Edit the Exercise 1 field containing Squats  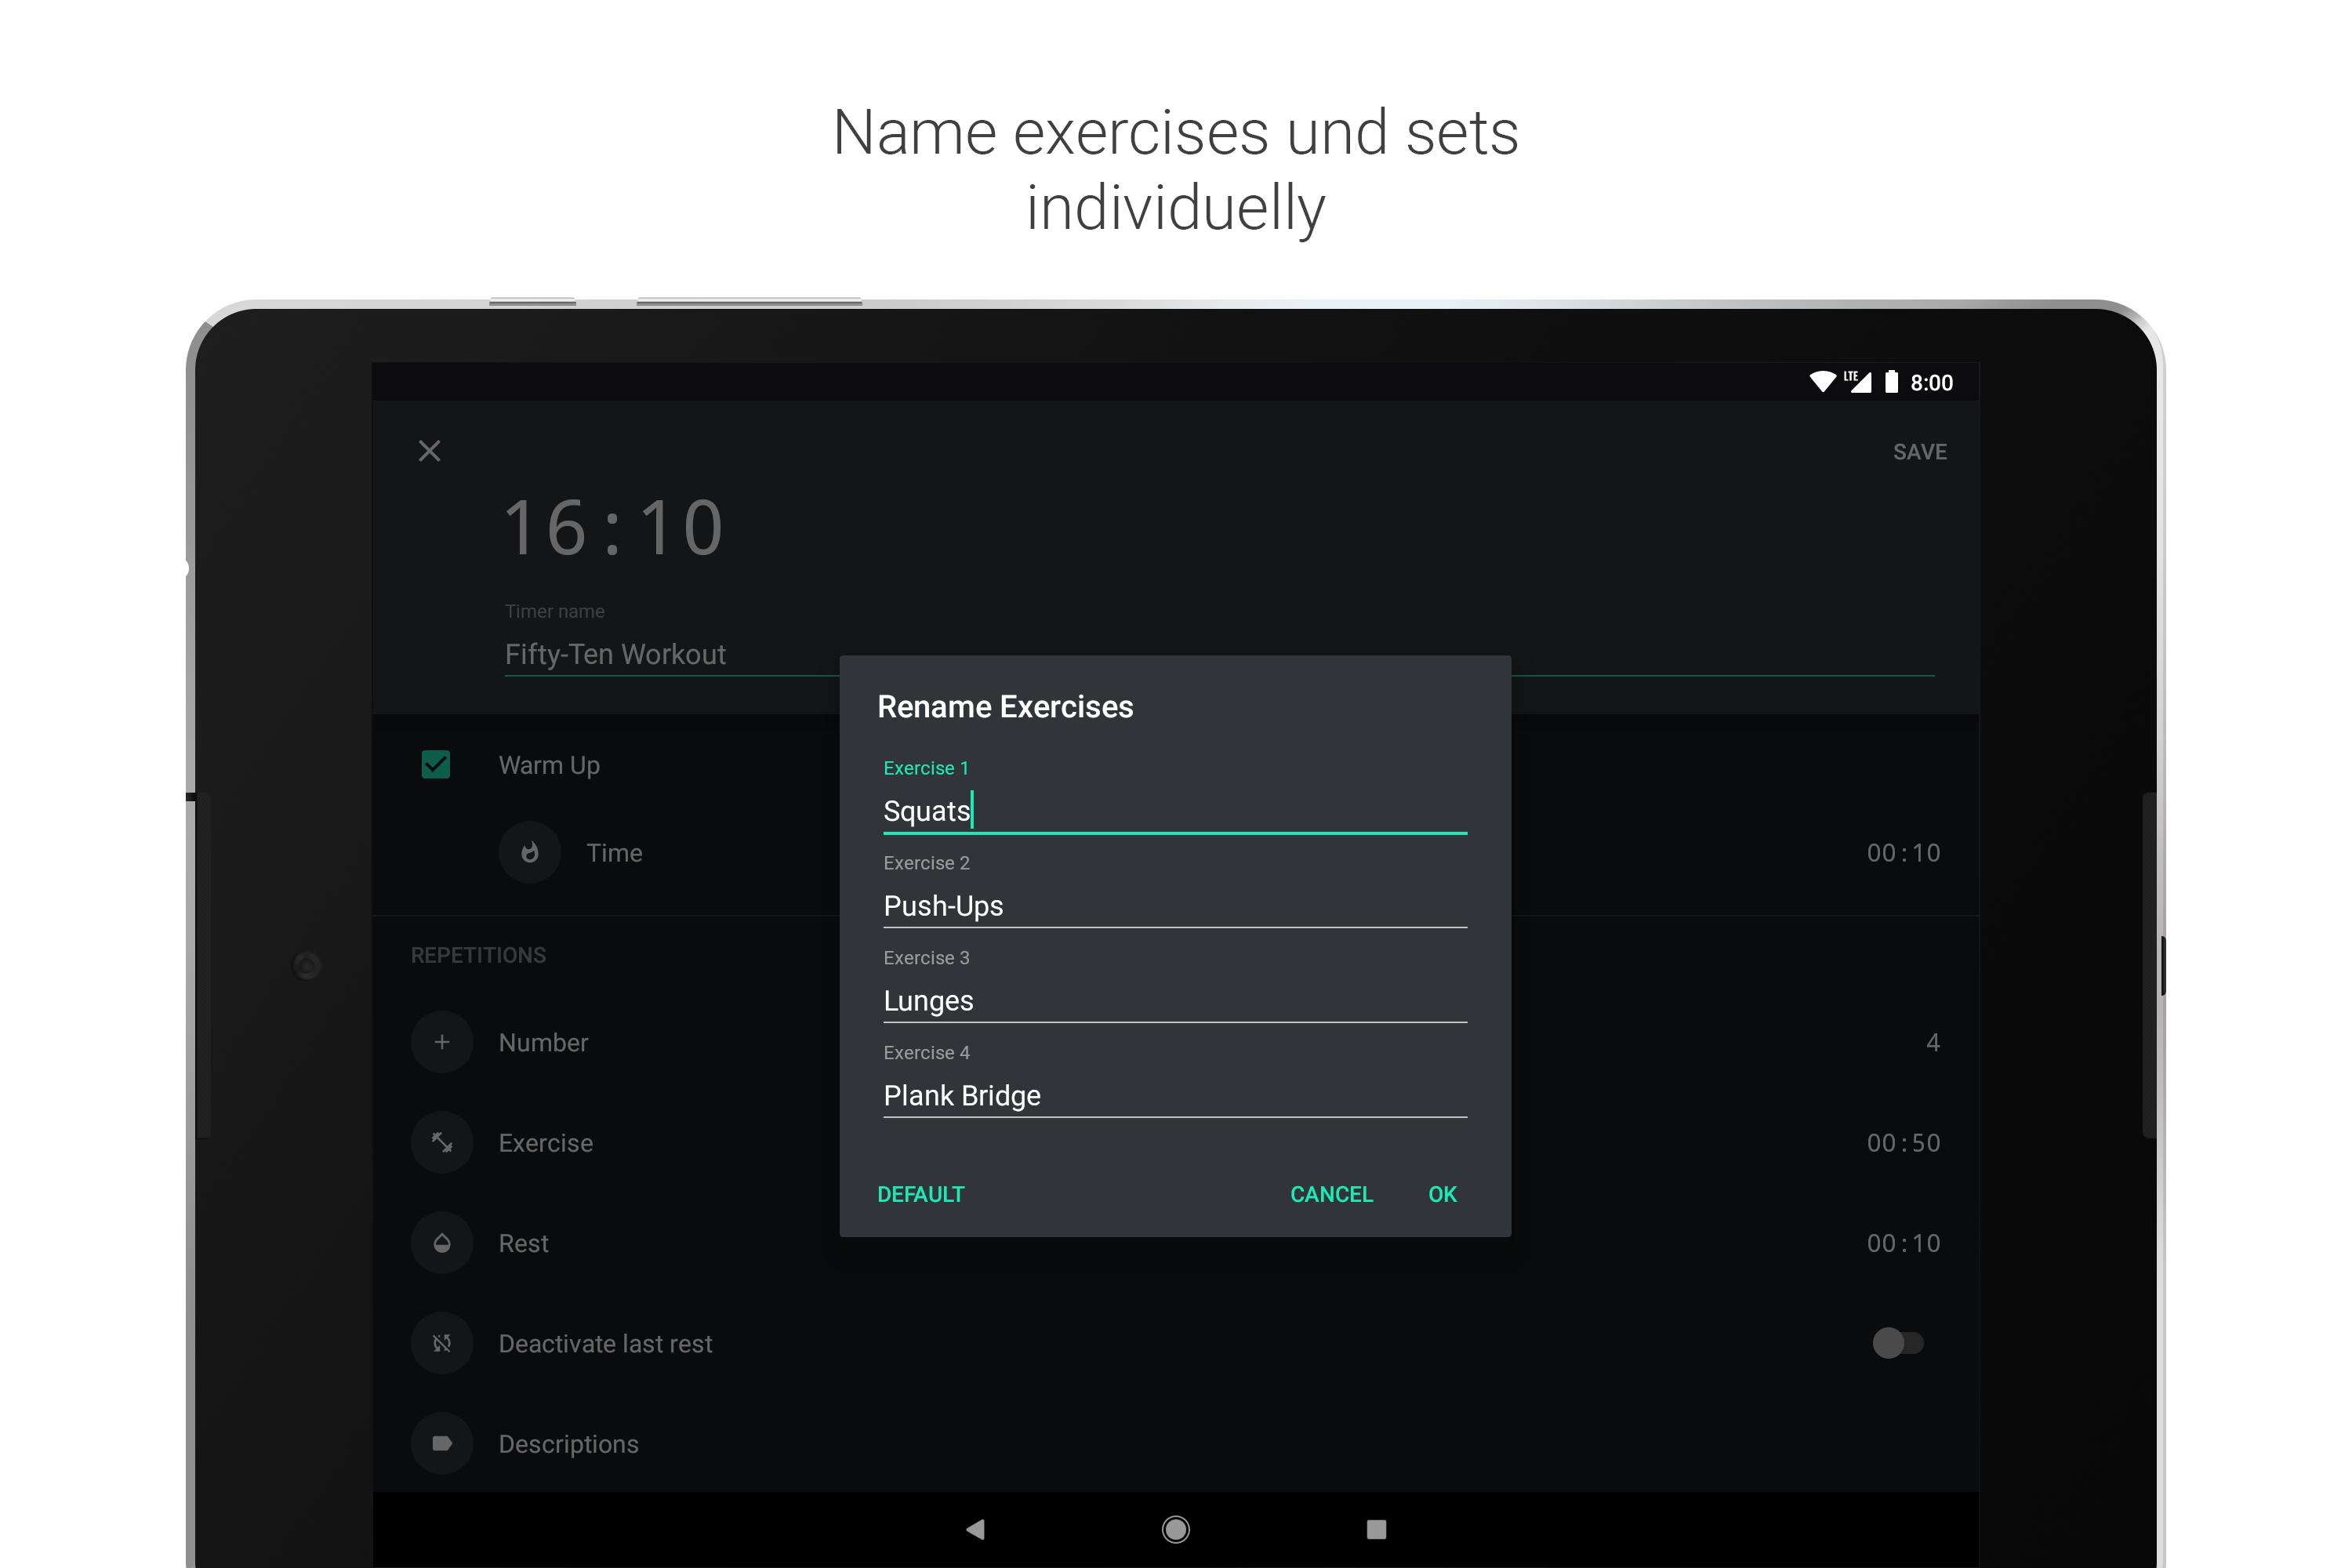1175,811
